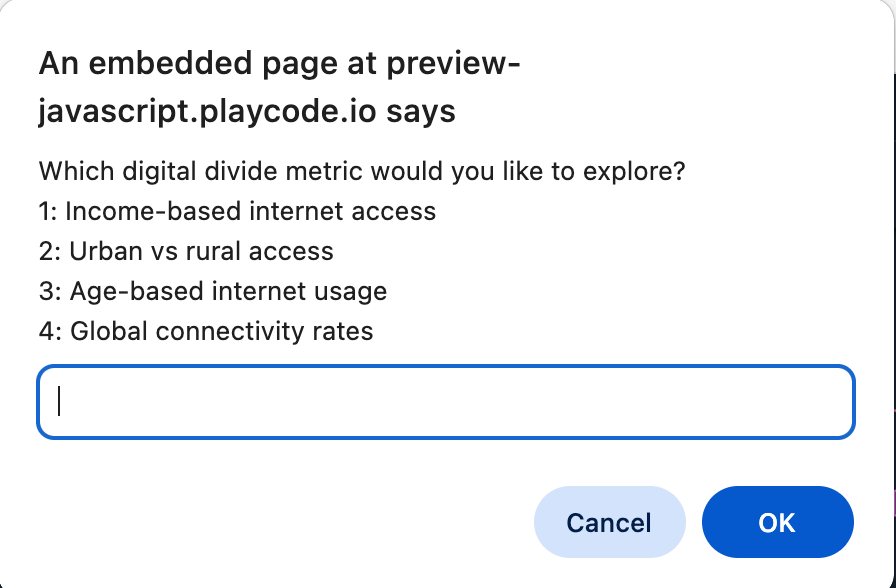Click the "4: Global connectivity rates" option line
Image resolution: width=896 pixels, height=588 pixels.
[206, 331]
